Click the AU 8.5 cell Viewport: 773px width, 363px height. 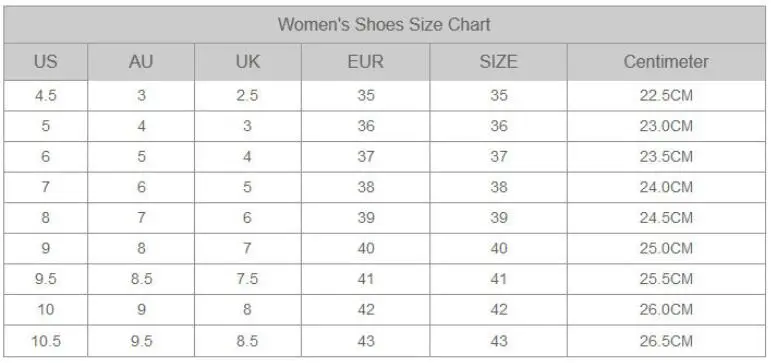[141, 279]
